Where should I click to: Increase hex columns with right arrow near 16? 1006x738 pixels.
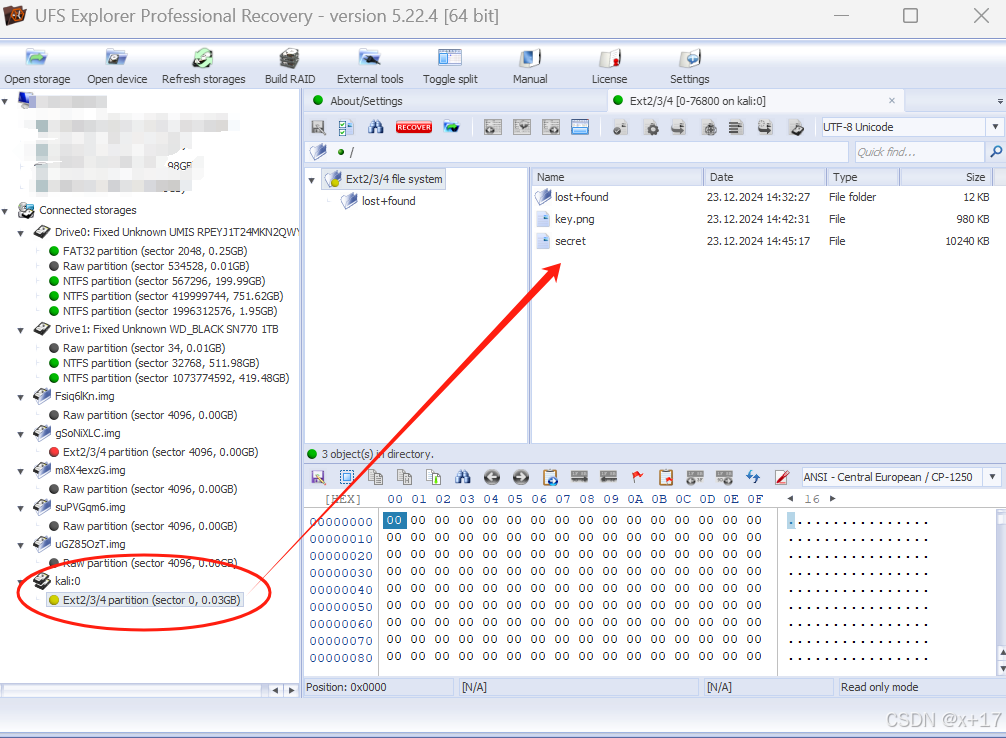click(x=833, y=499)
